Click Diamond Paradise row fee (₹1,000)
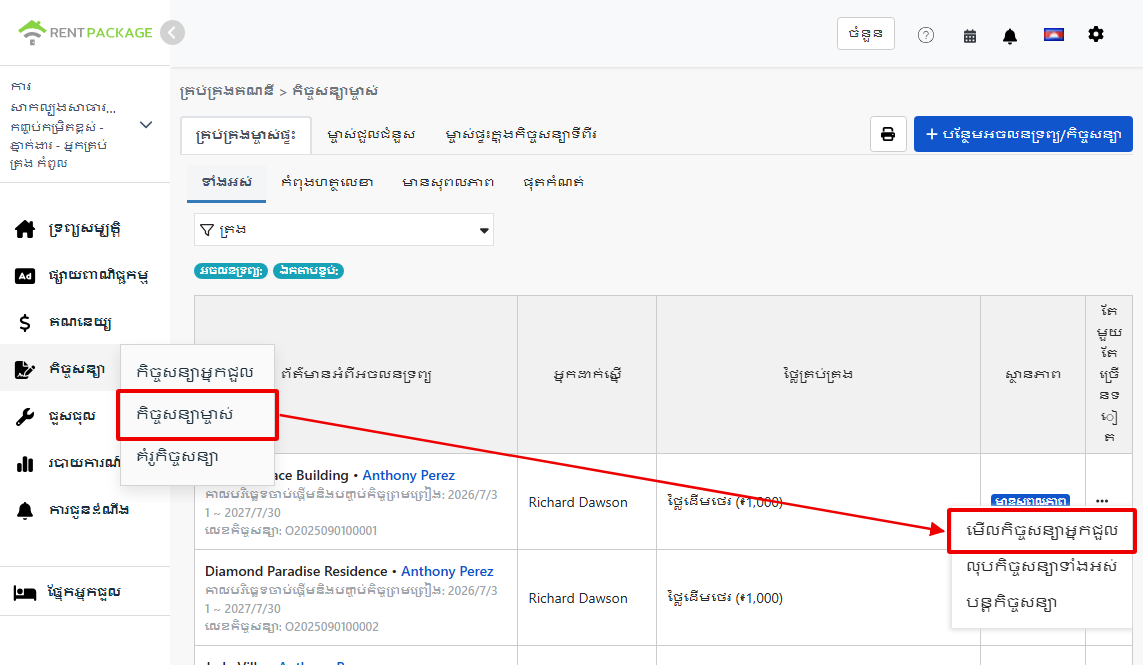 point(725,599)
